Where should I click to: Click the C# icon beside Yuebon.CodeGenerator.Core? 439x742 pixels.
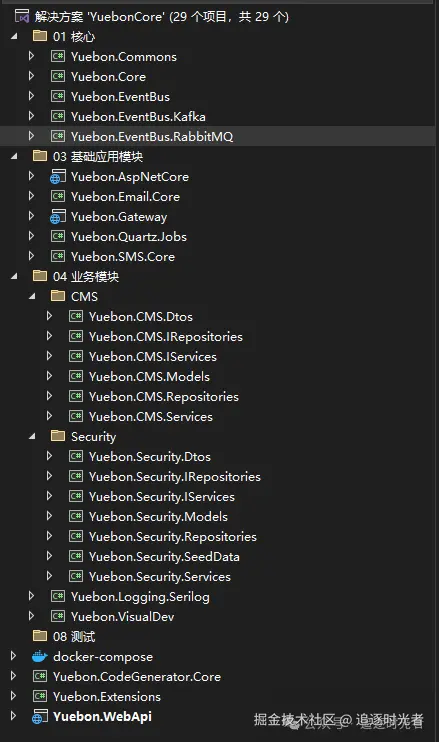tap(40, 676)
